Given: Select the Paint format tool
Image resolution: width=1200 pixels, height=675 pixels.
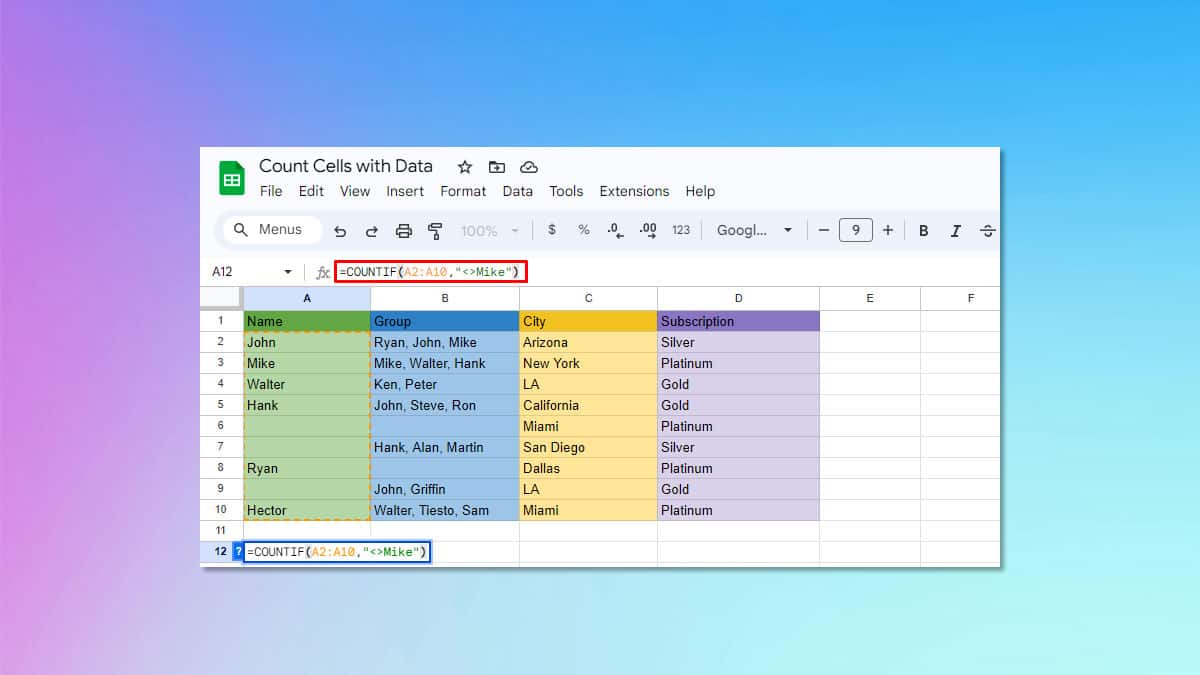Looking at the screenshot, I should pos(435,230).
